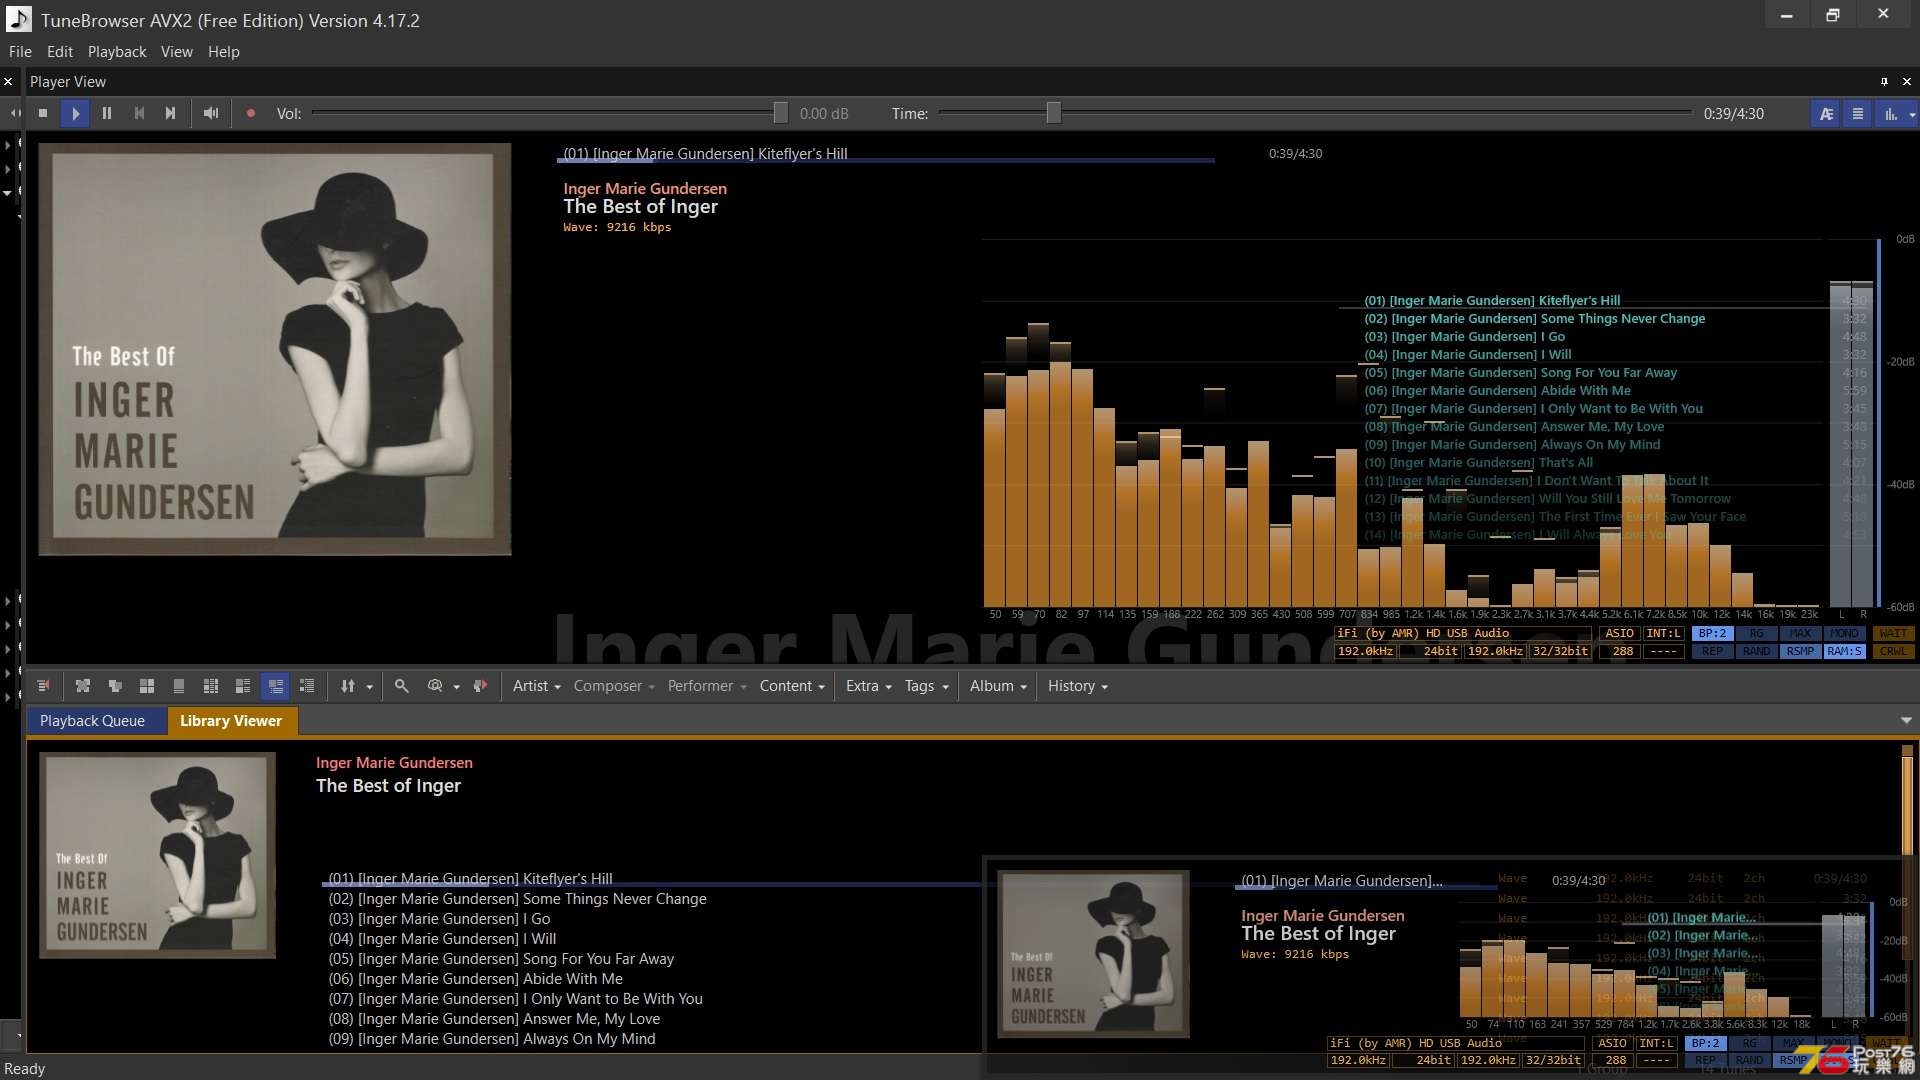Select the highlighted album-tracks layout icon
The image size is (1920, 1080).
[x=275, y=686]
